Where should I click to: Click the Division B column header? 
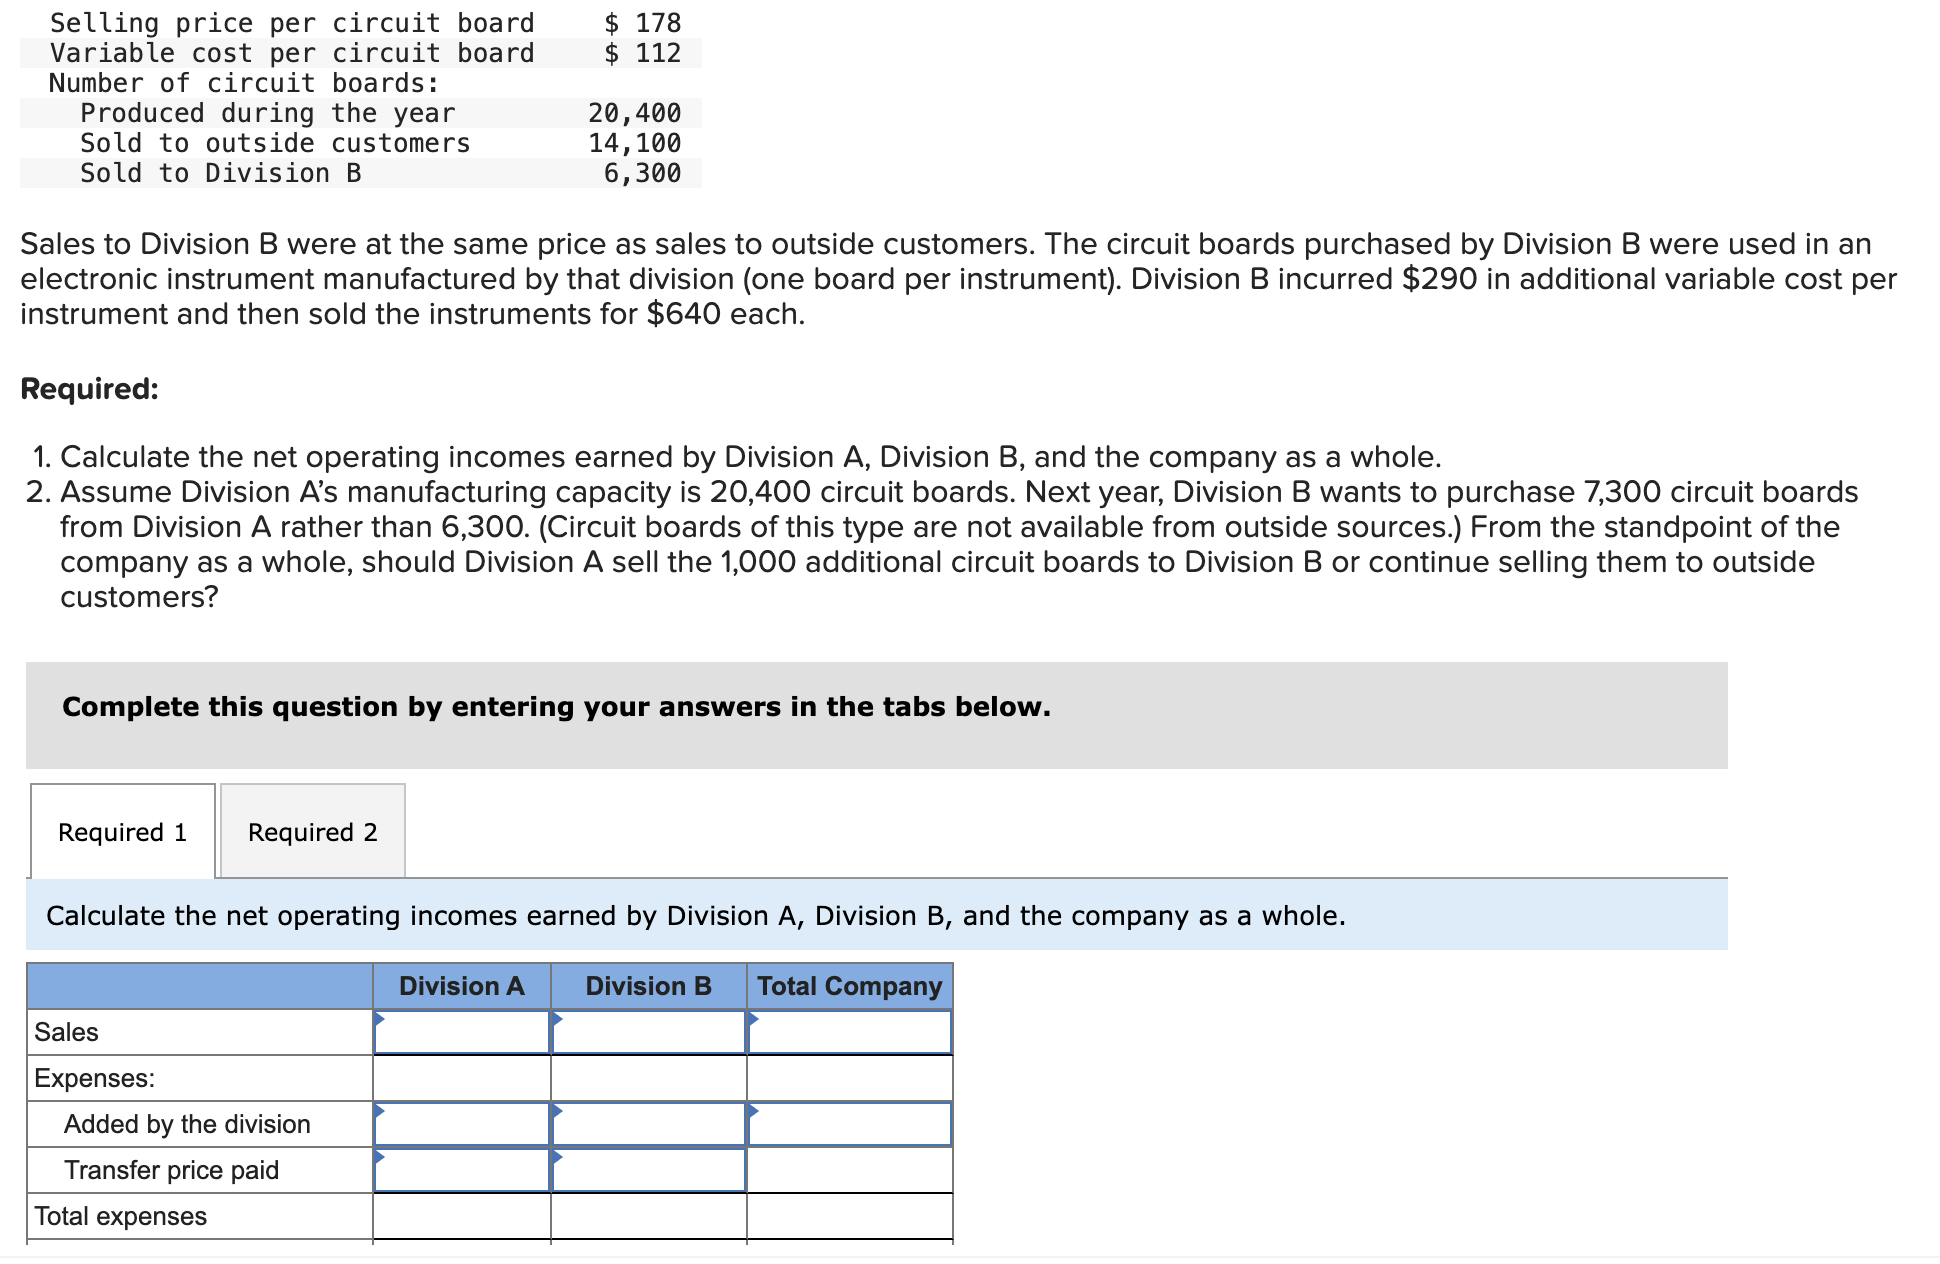(x=648, y=986)
